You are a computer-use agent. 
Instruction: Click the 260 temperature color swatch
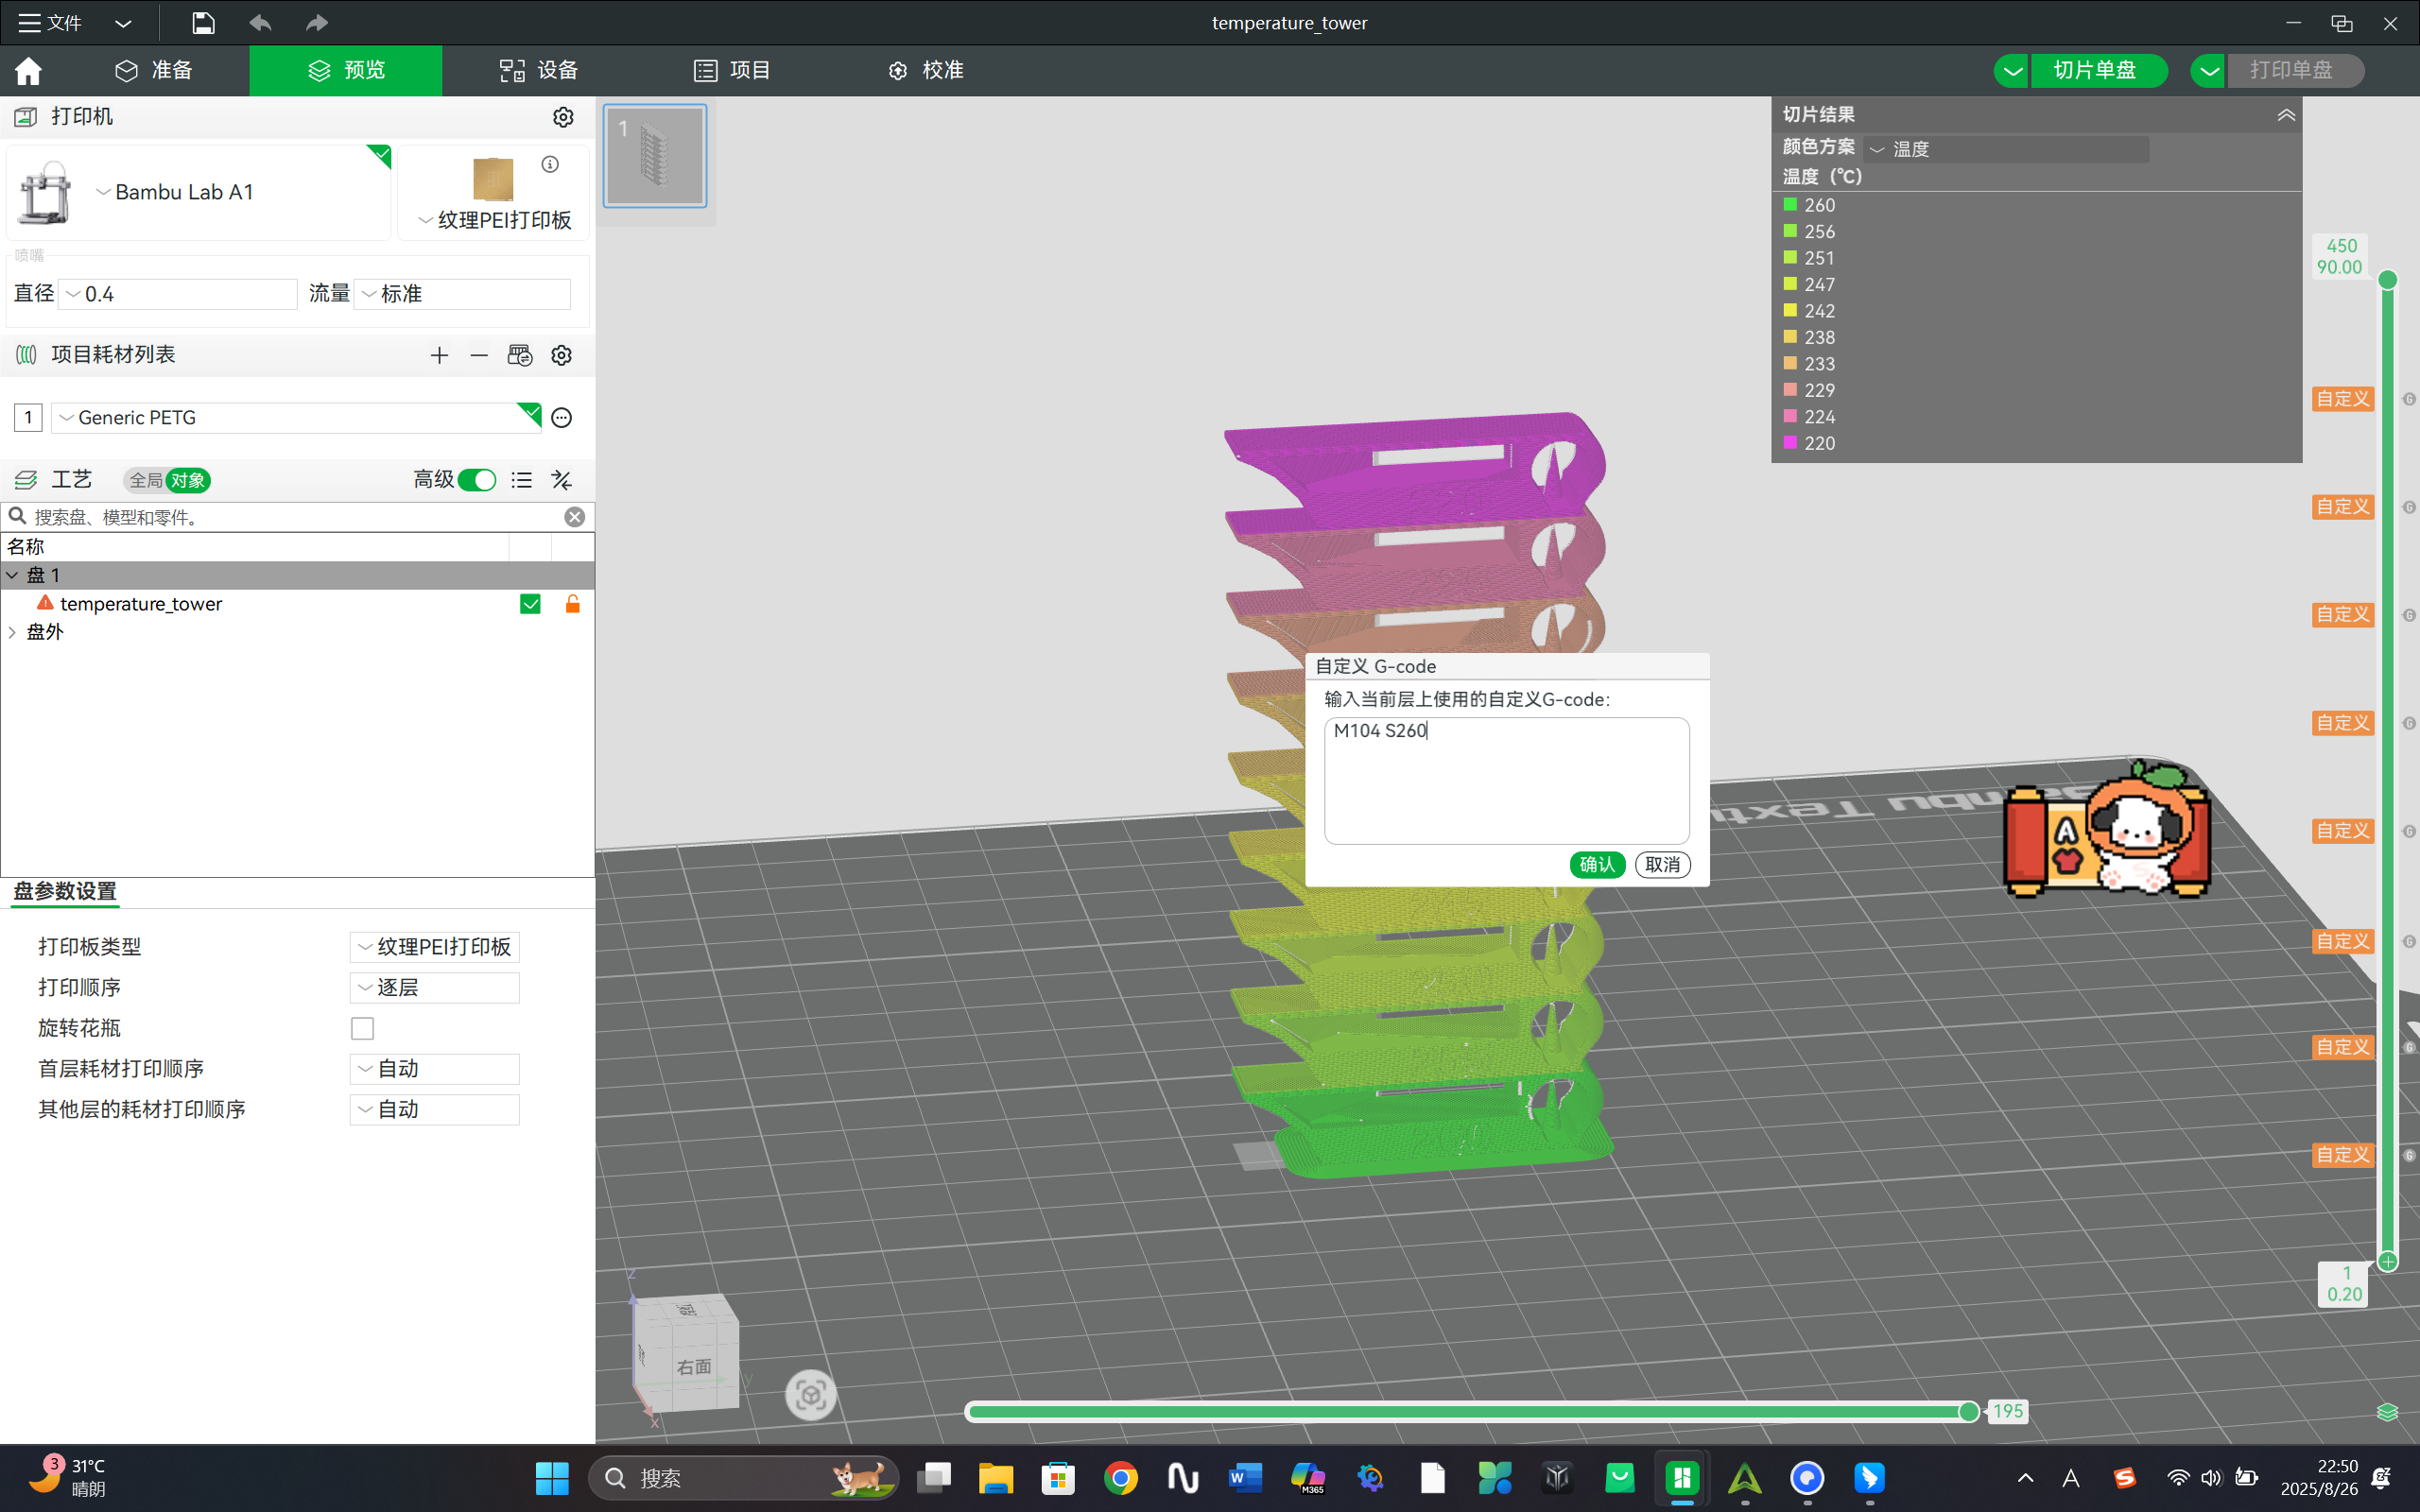[x=1790, y=204]
